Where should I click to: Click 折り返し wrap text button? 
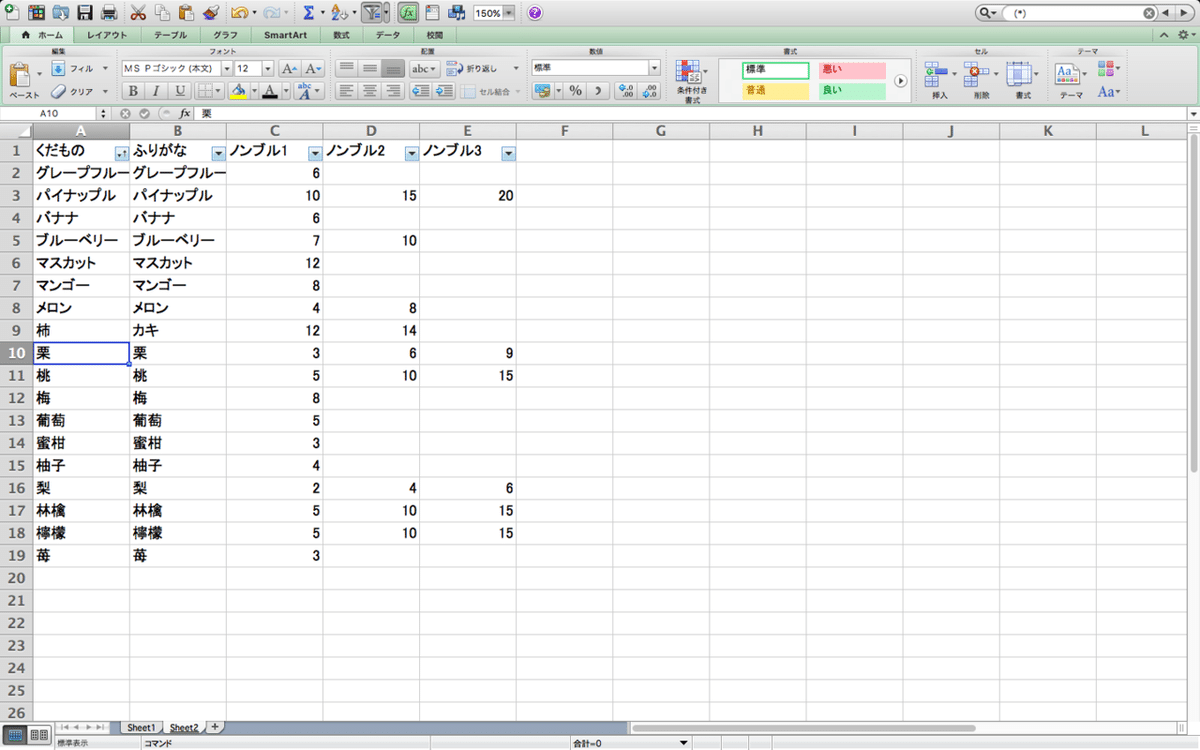(x=478, y=69)
